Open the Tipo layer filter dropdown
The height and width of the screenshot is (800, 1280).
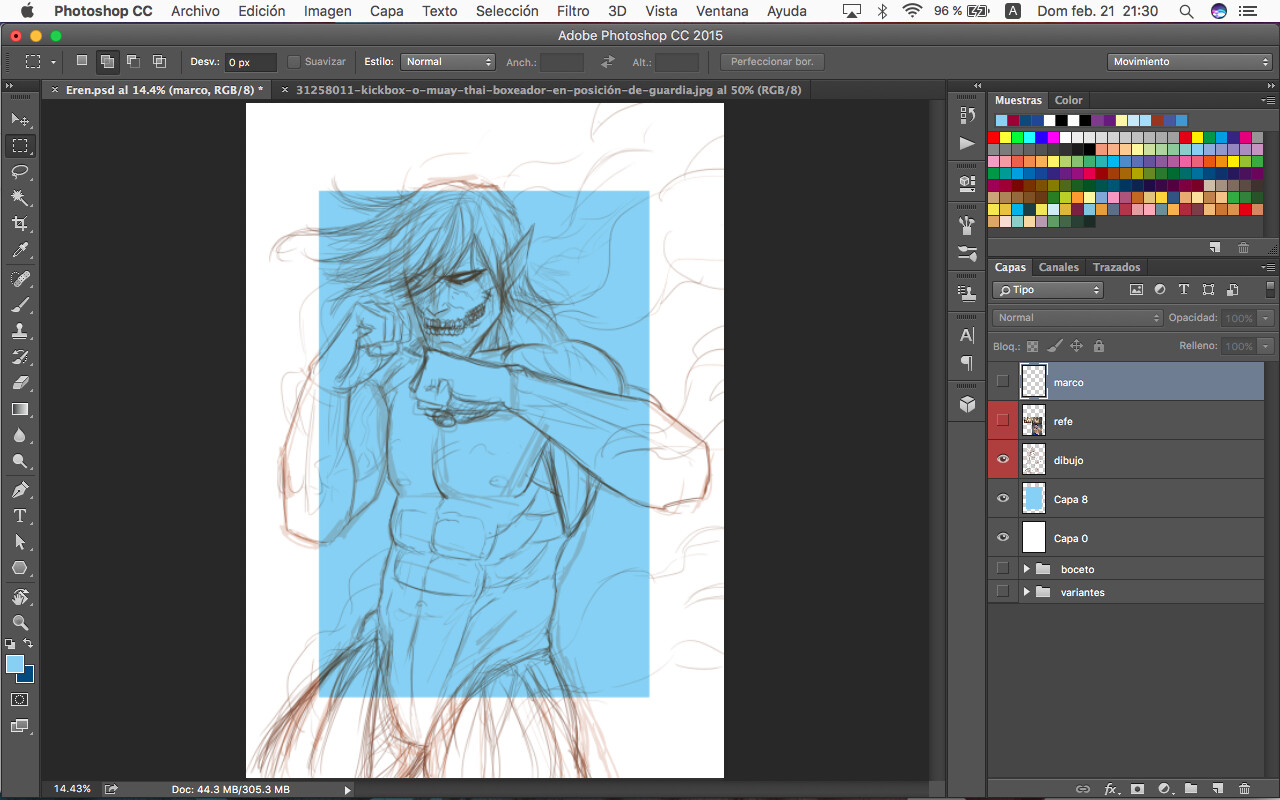point(1047,290)
